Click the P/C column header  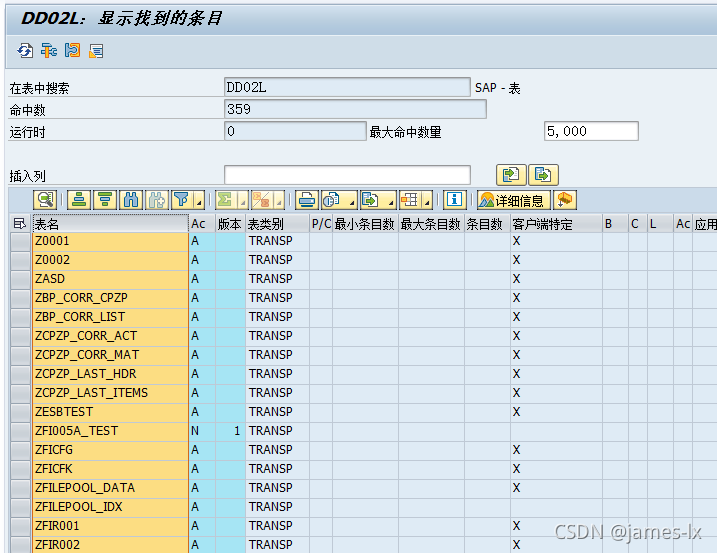coord(321,224)
